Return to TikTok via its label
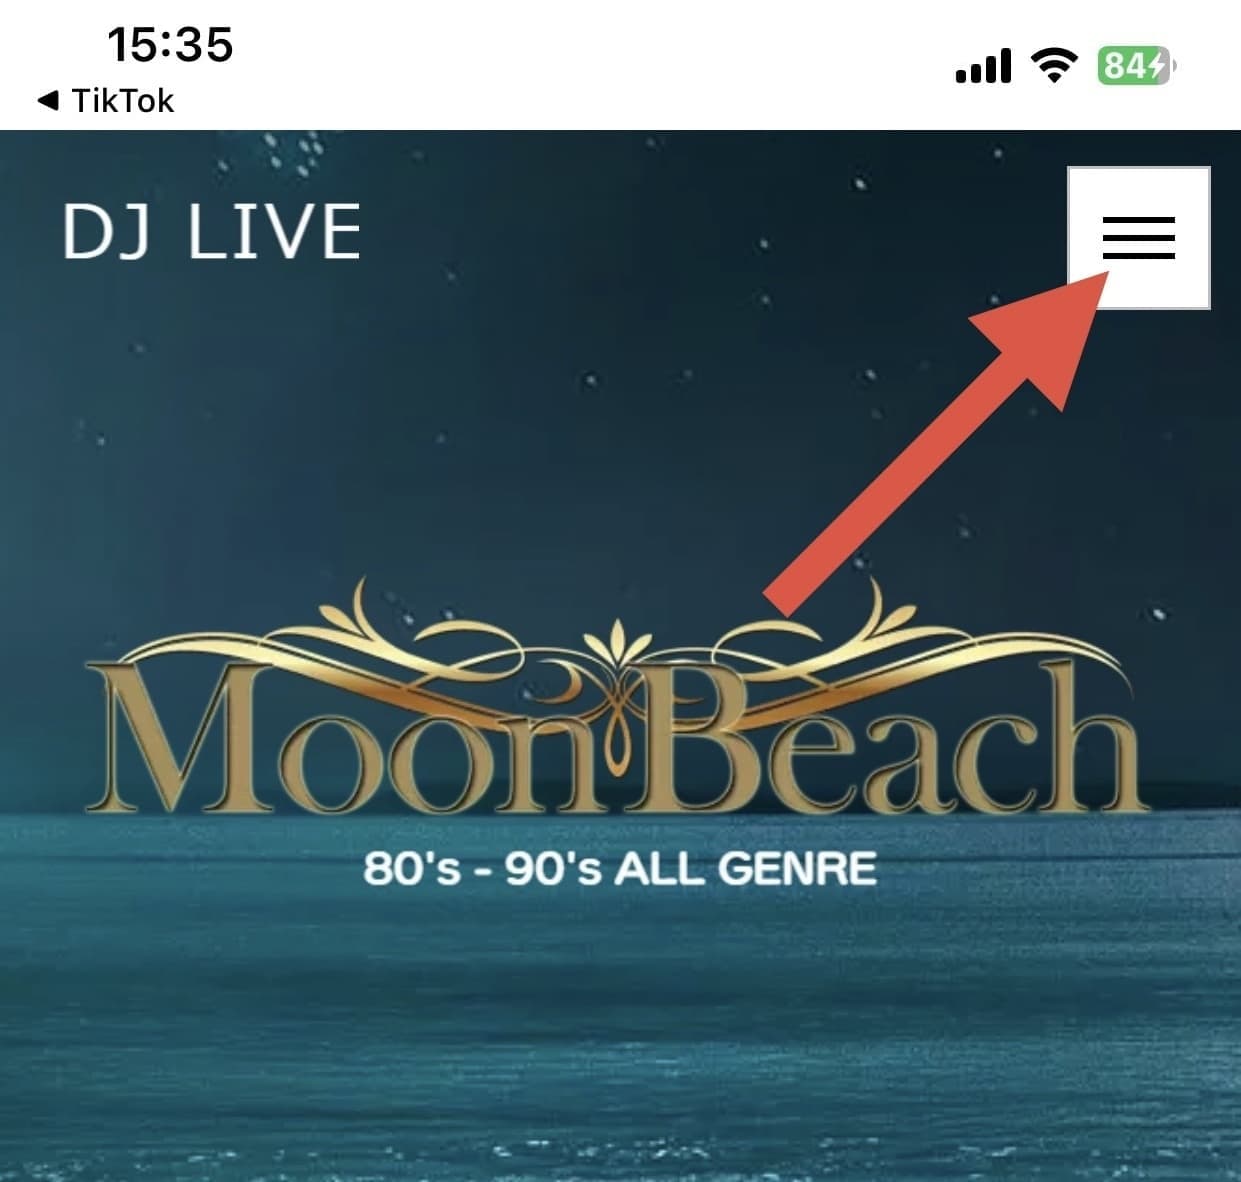 [123, 100]
